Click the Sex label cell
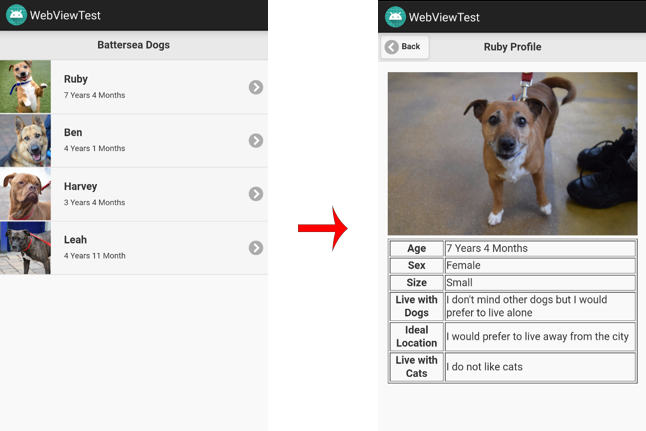The height and width of the screenshot is (431, 646). tap(417, 265)
